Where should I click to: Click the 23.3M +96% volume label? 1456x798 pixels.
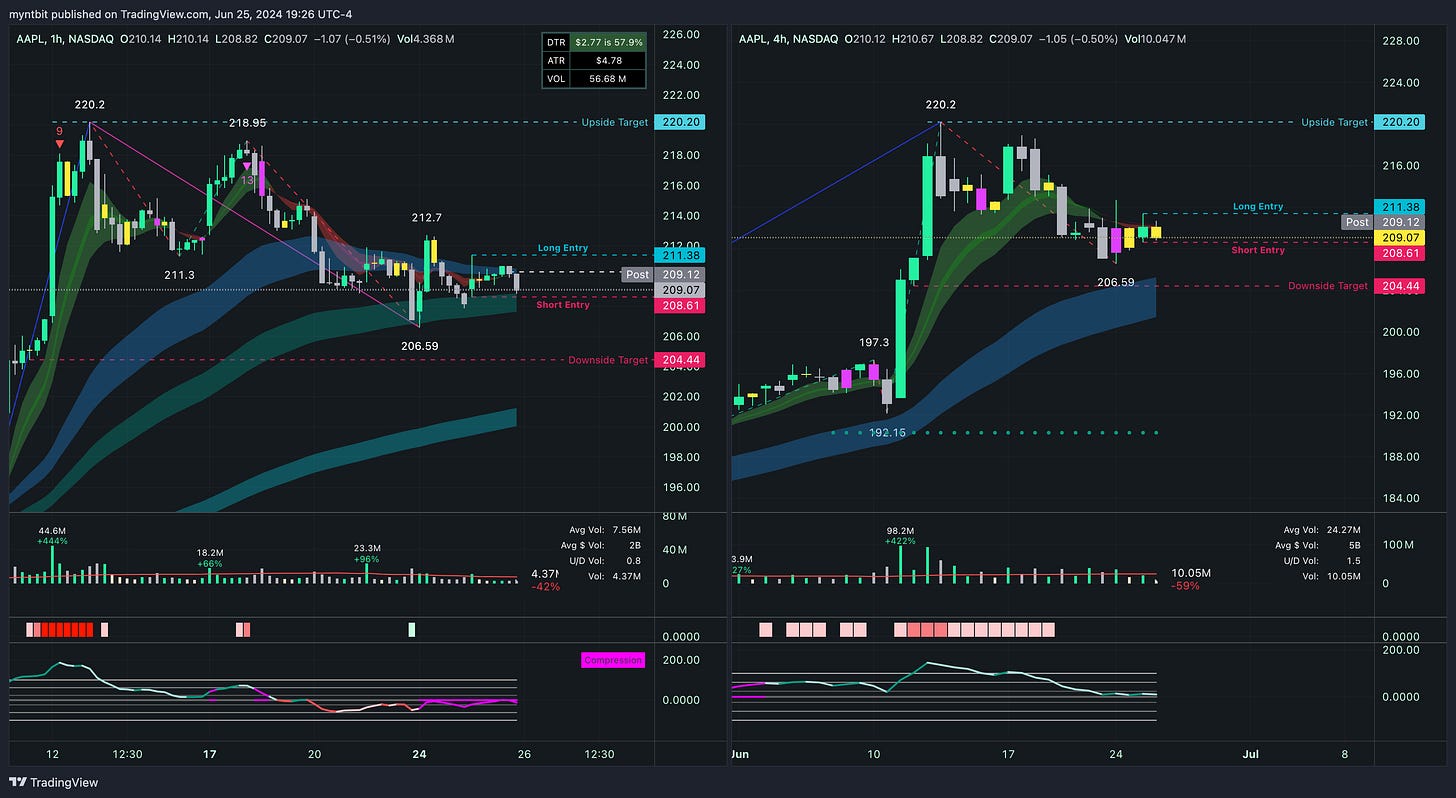368,553
